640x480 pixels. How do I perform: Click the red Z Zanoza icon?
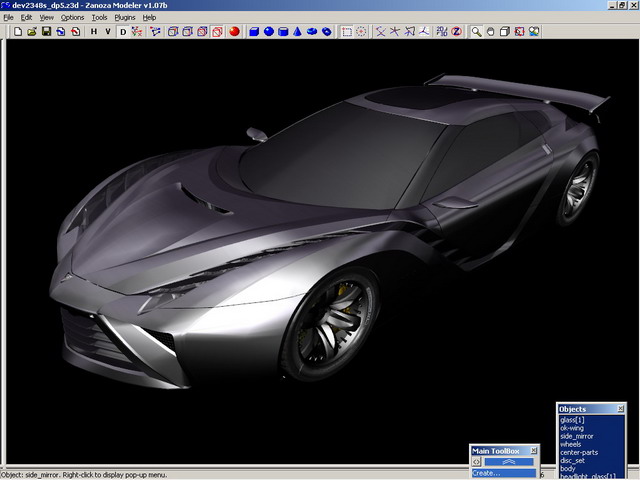click(456, 32)
